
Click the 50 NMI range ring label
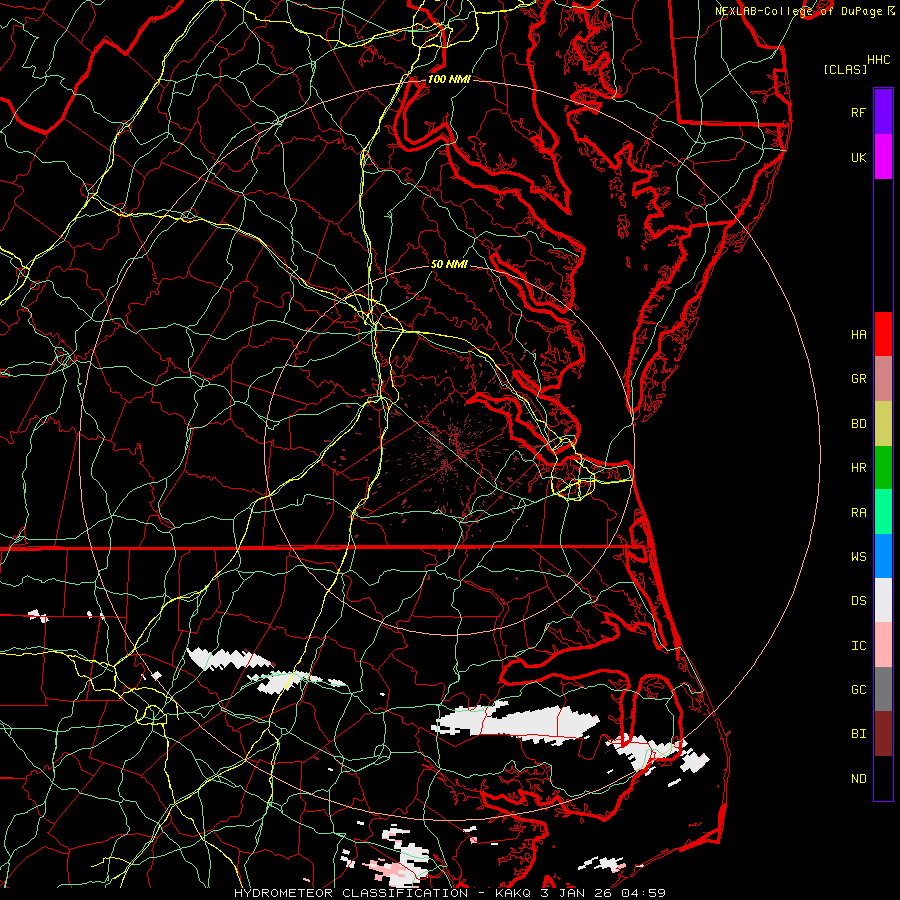coord(449,264)
